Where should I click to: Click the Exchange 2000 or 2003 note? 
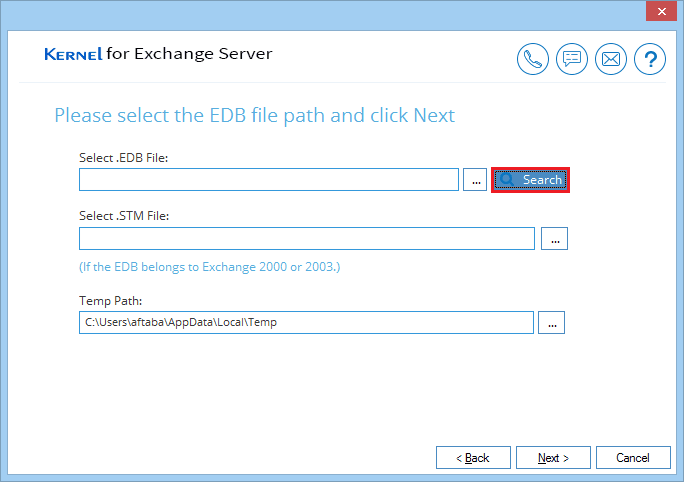[x=210, y=267]
